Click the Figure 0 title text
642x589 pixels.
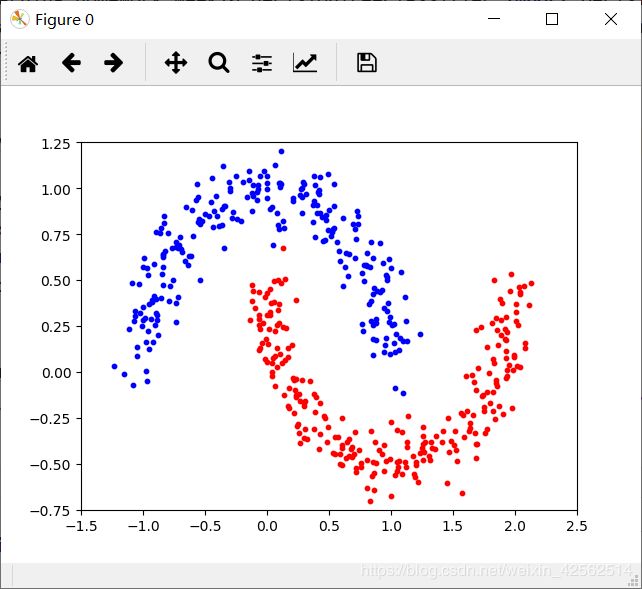pyautogui.click(x=65, y=20)
